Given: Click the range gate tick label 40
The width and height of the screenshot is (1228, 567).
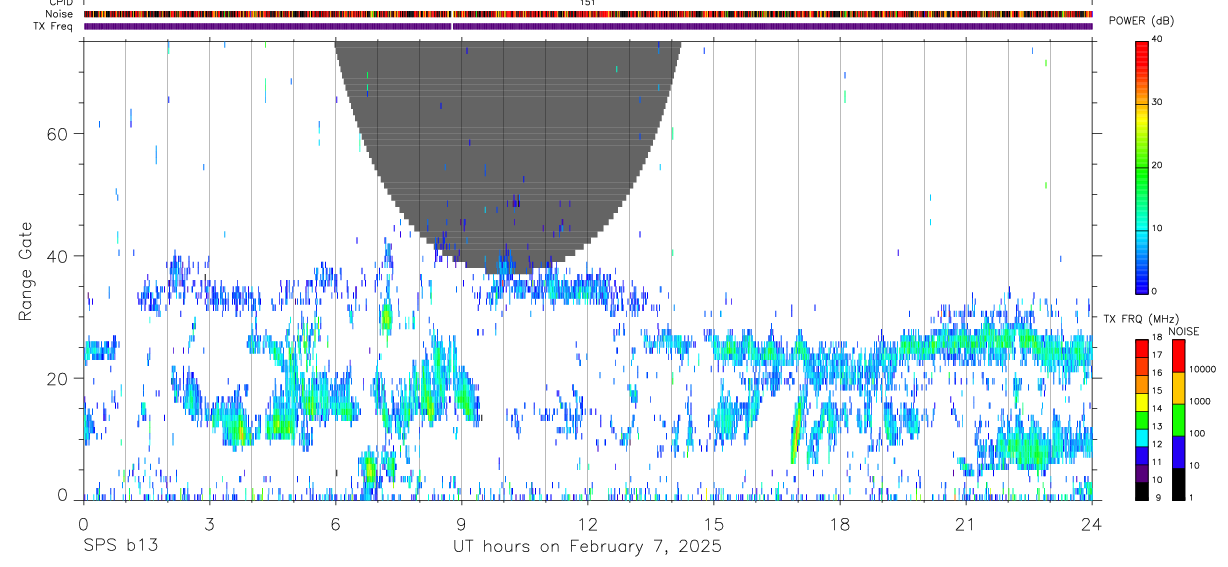Looking at the screenshot, I should pos(57,256).
